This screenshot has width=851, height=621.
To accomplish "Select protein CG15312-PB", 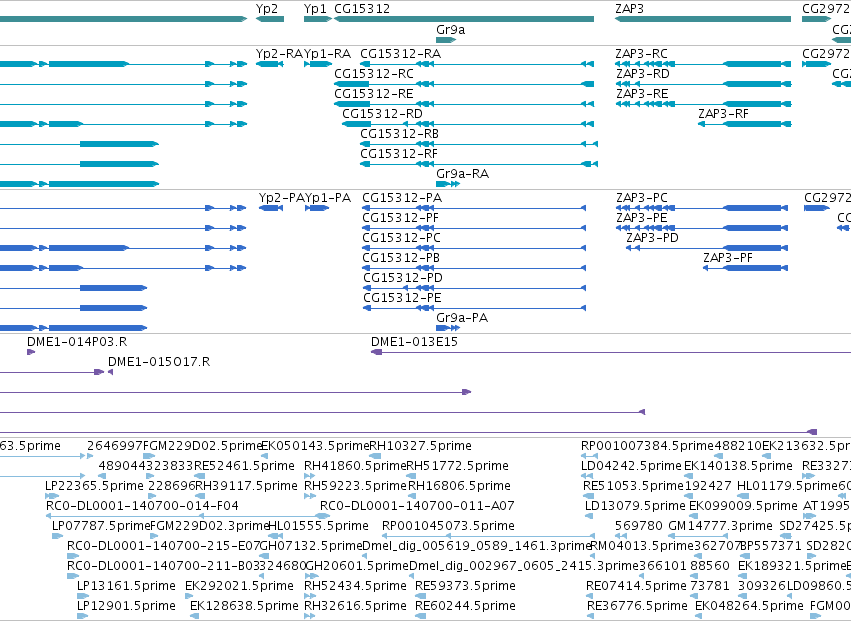I will pyautogui.click(x=474, y=268).
